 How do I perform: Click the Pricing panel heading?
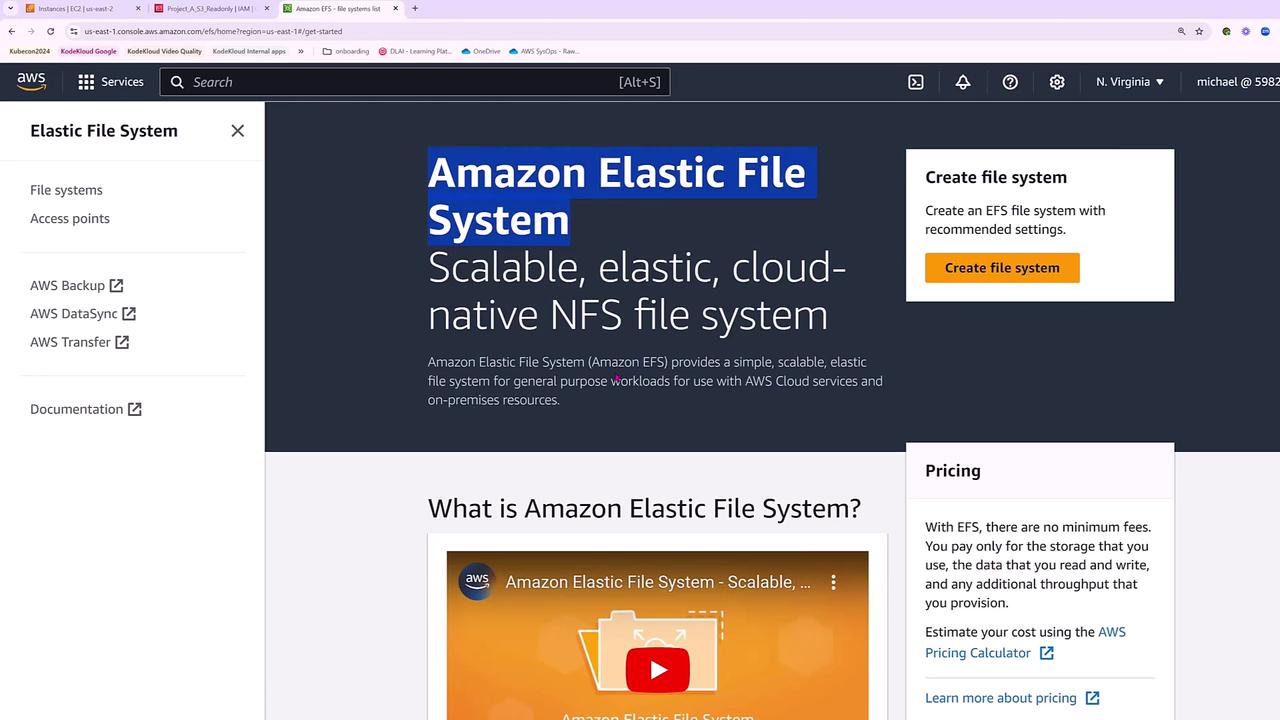[953, 471]
